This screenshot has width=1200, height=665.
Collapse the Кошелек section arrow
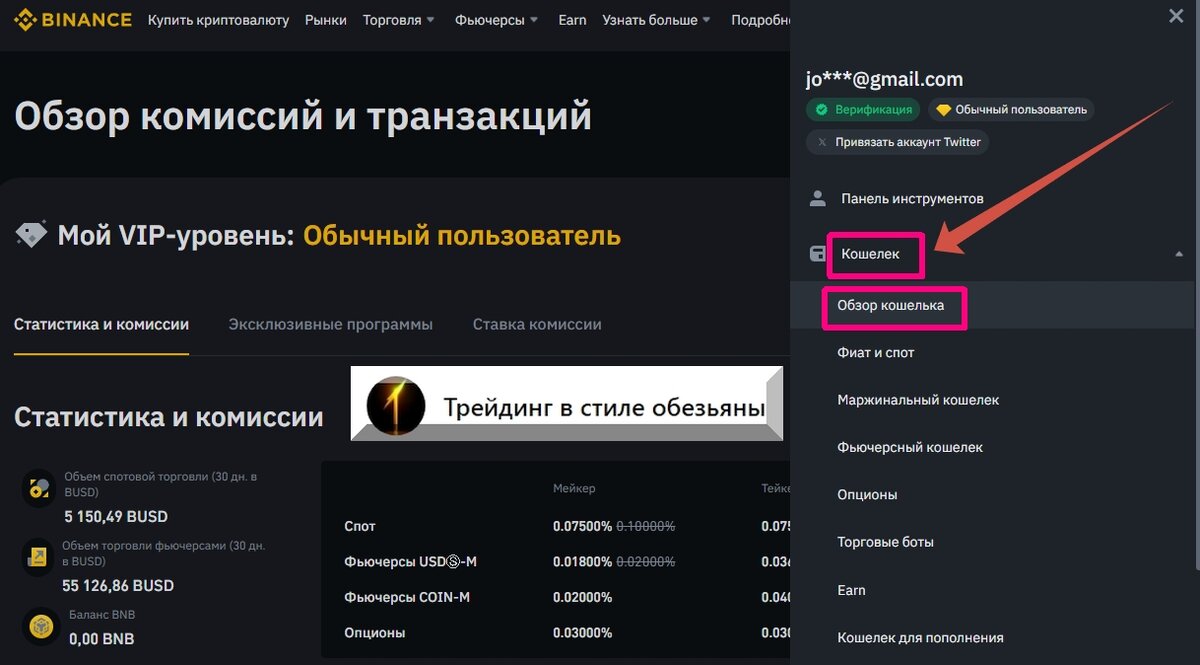pos(1179,254)
